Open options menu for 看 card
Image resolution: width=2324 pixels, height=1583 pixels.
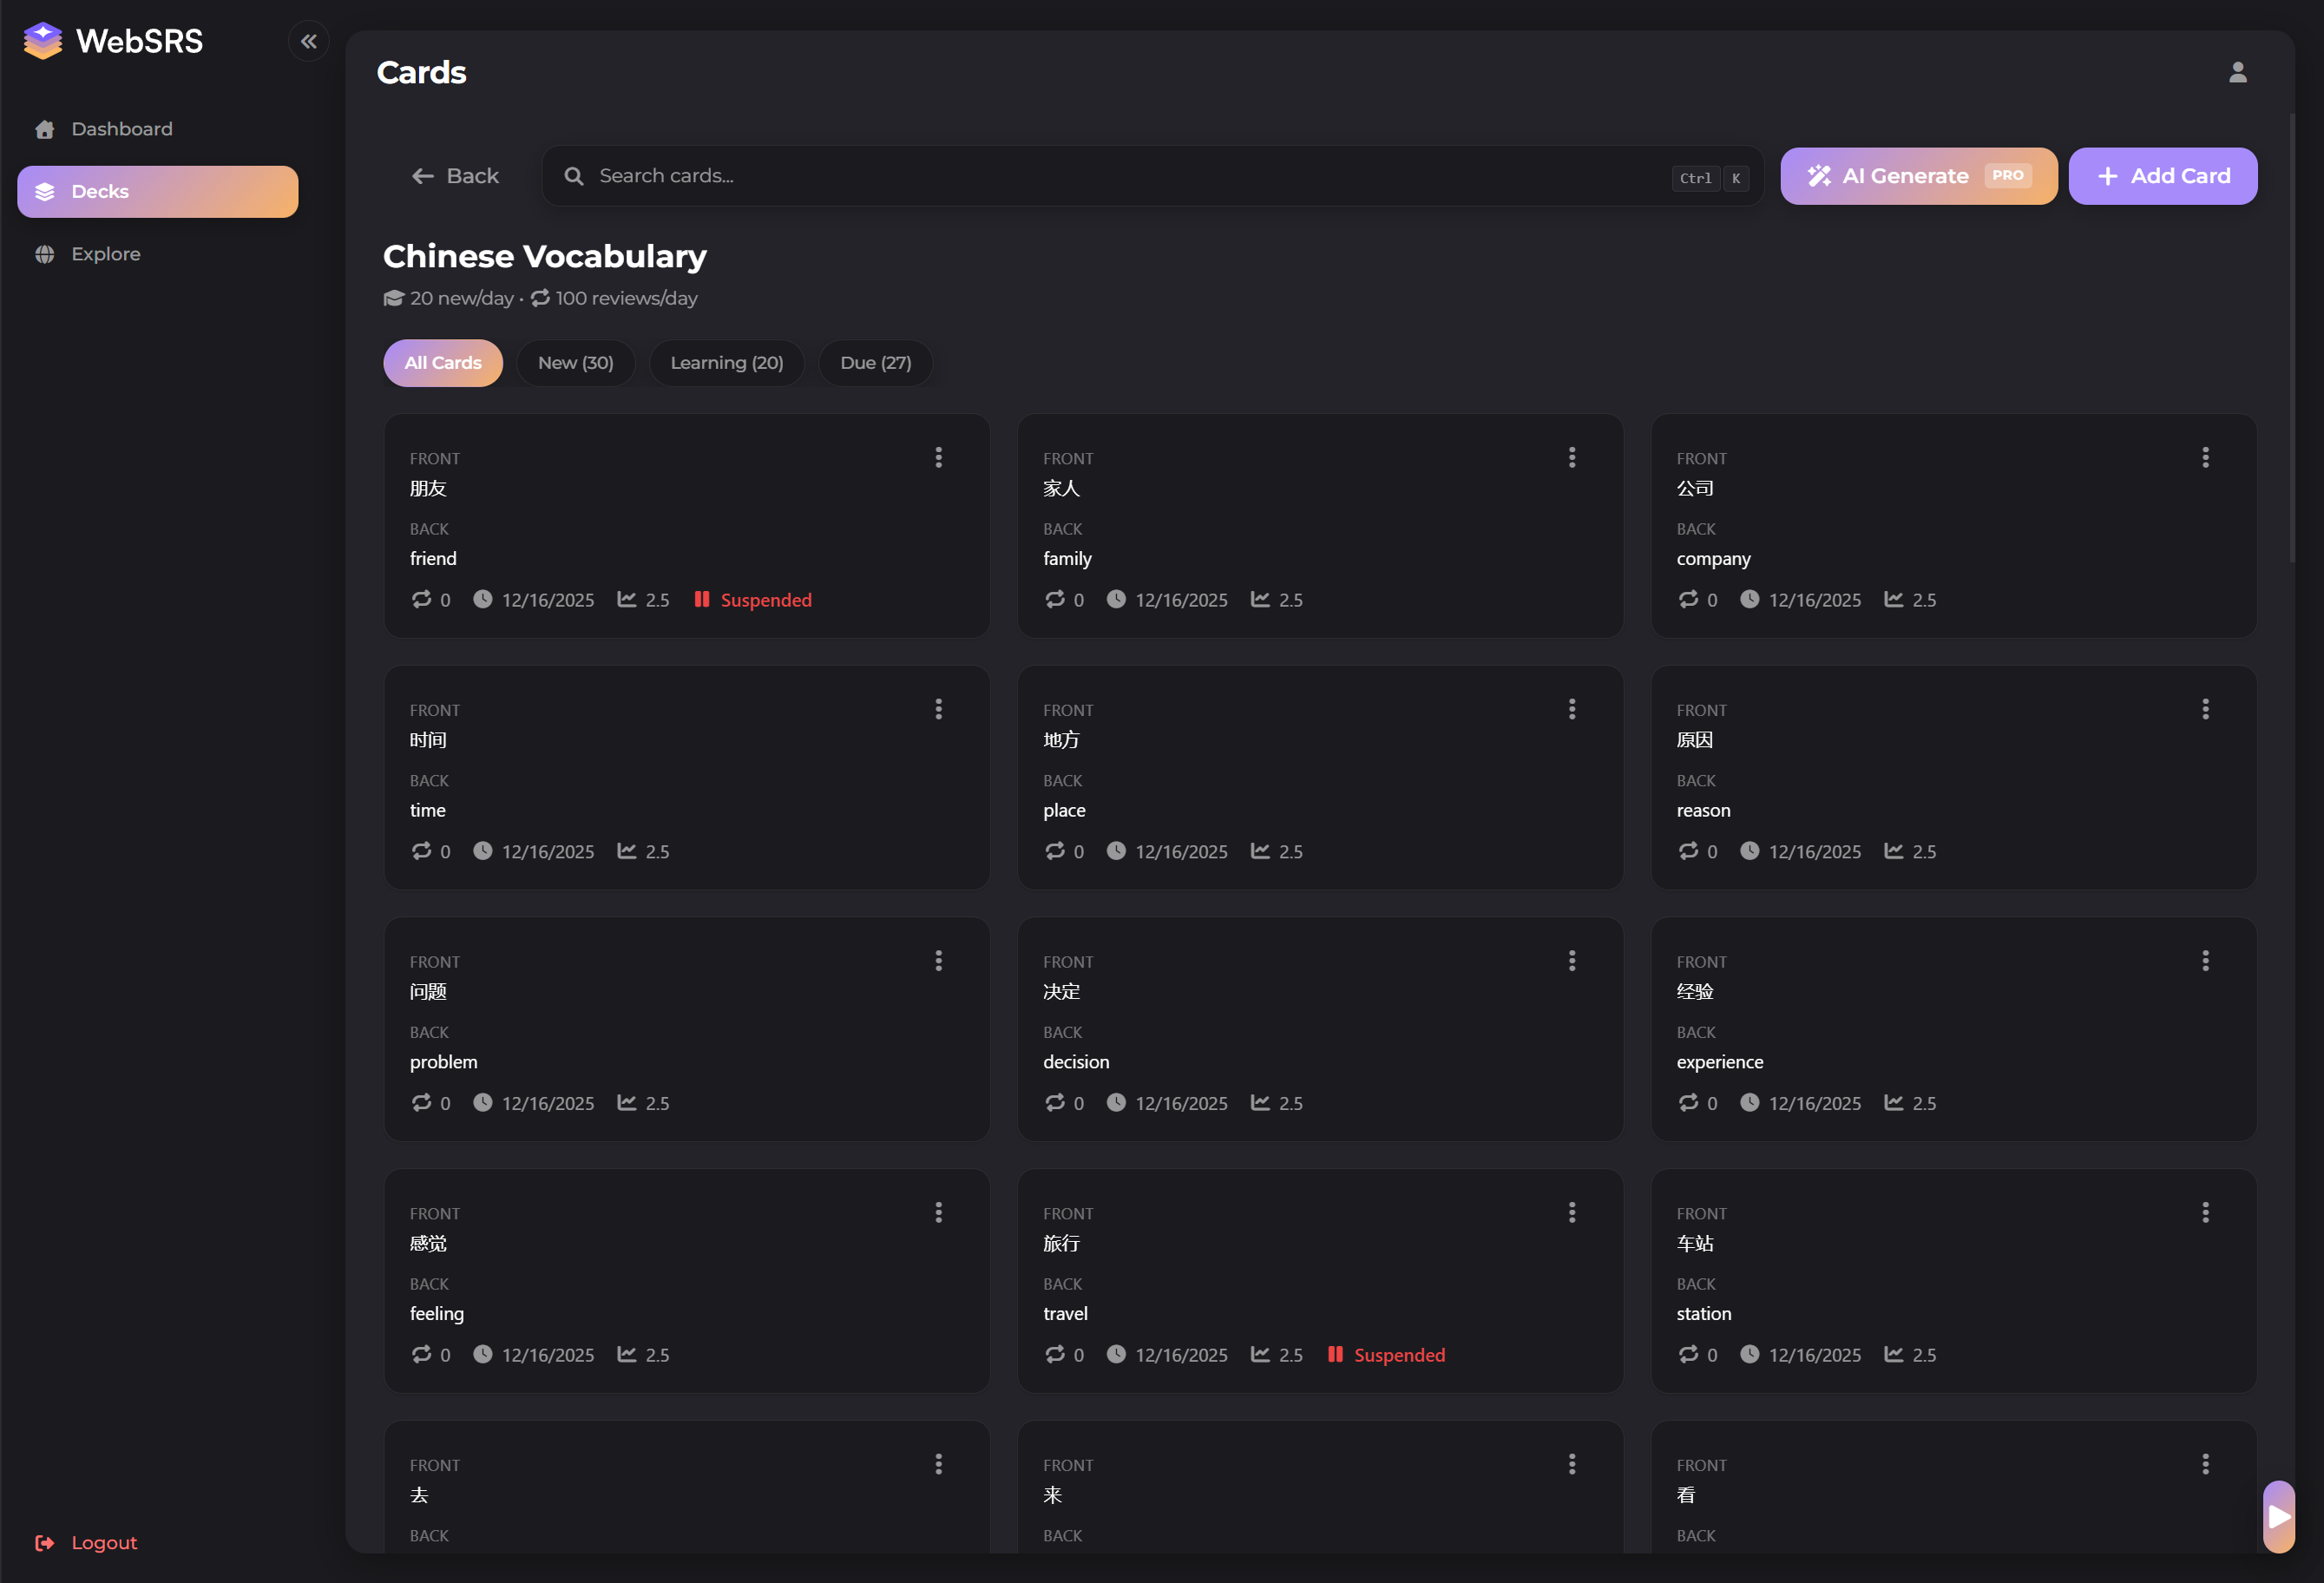pyautogui.click(x=2205, y=1464)
